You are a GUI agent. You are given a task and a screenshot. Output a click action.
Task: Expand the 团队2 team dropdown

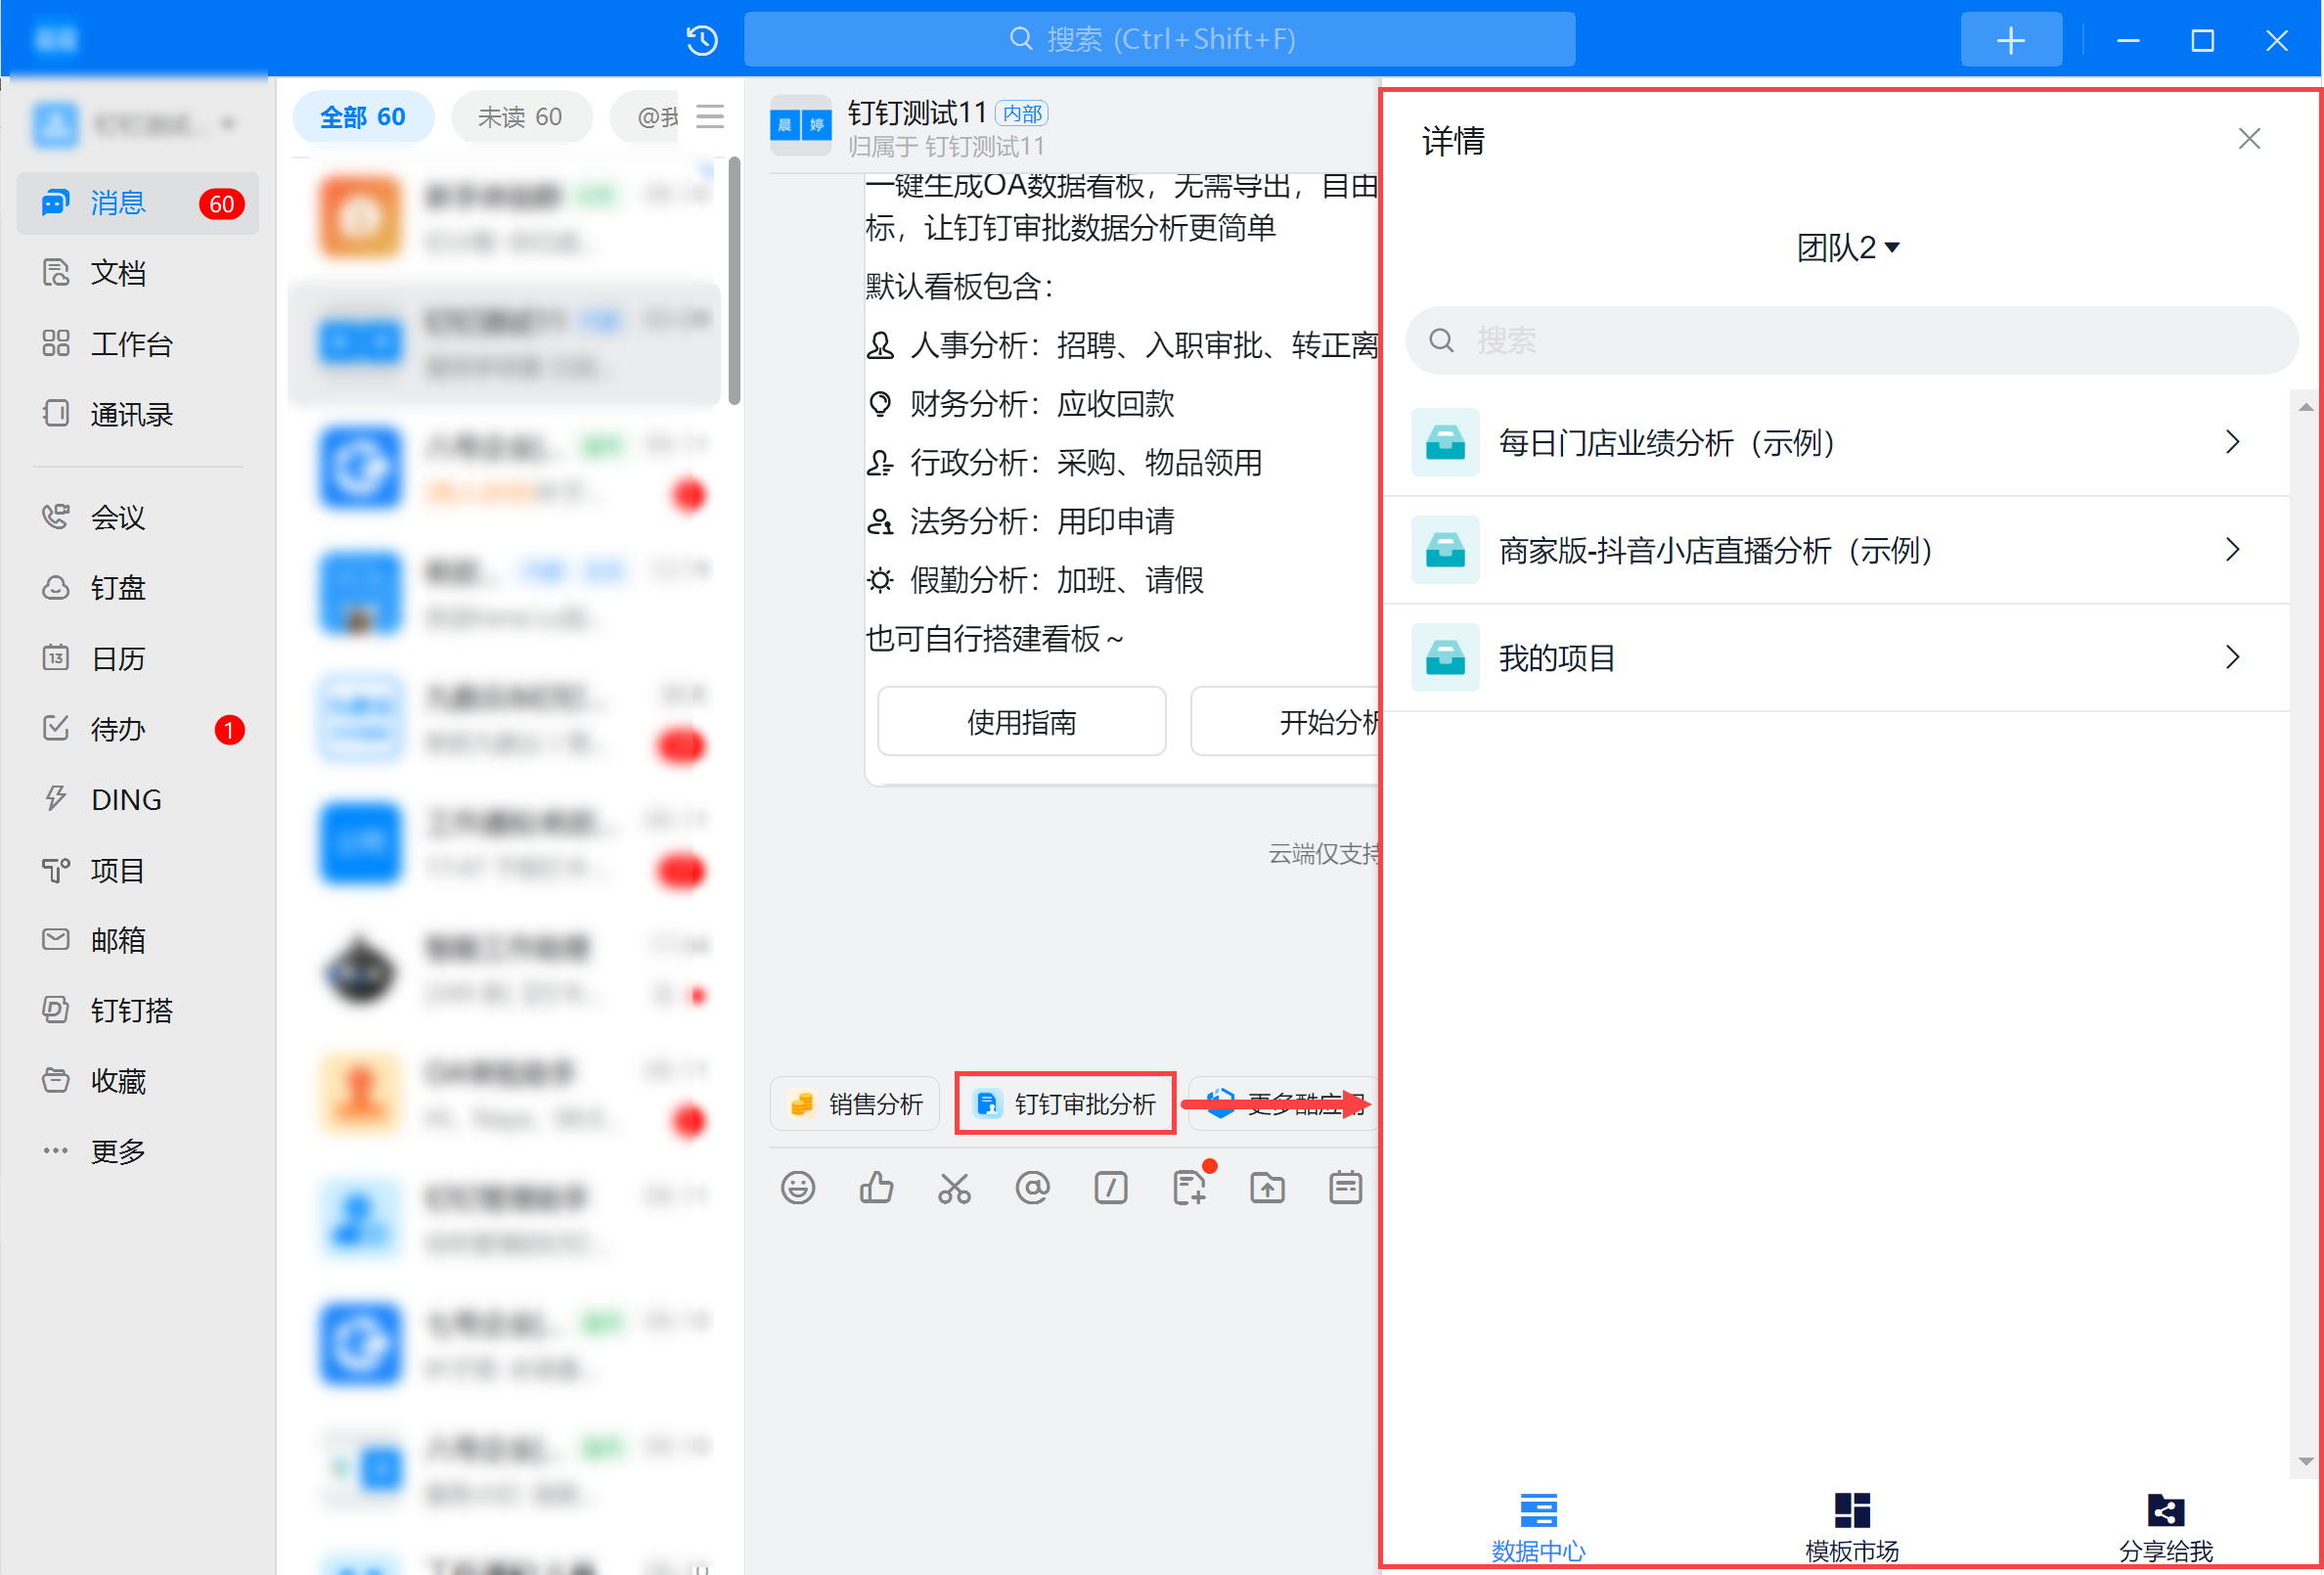1847,247
